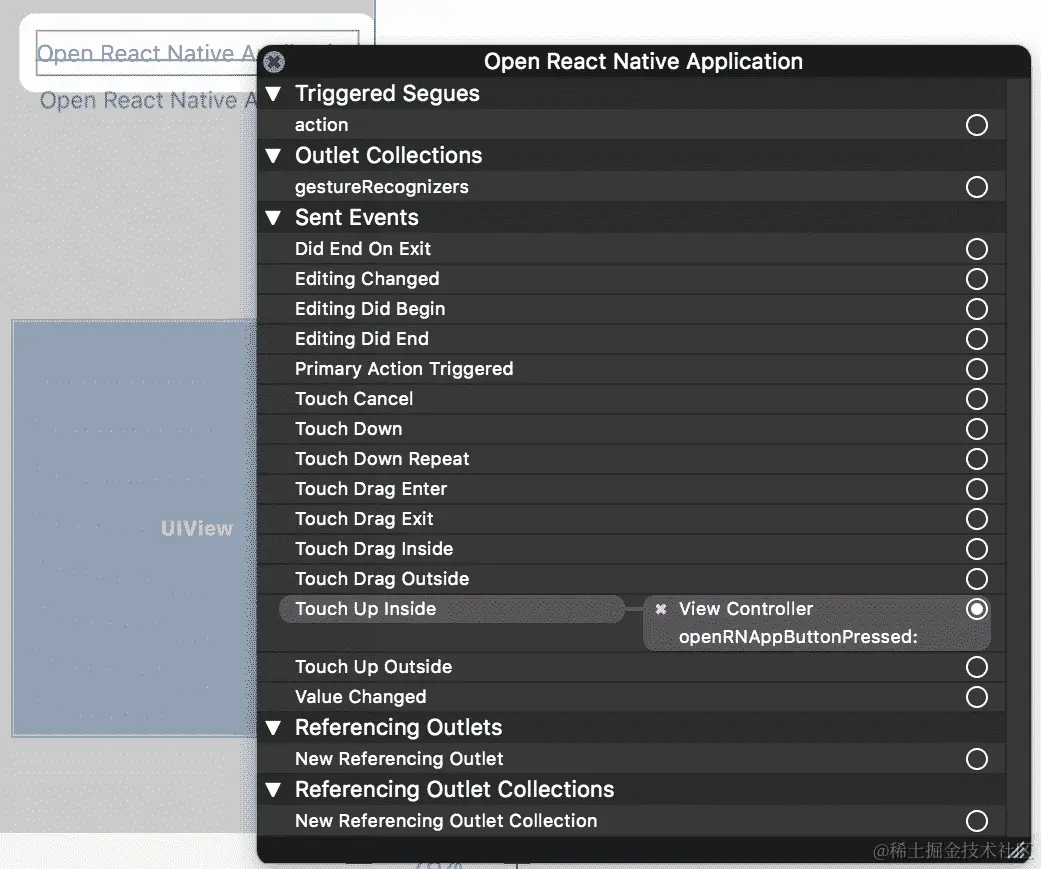Collapse the Sent Events section triangle
The image size is (1041, 869).
pos(274,218)
